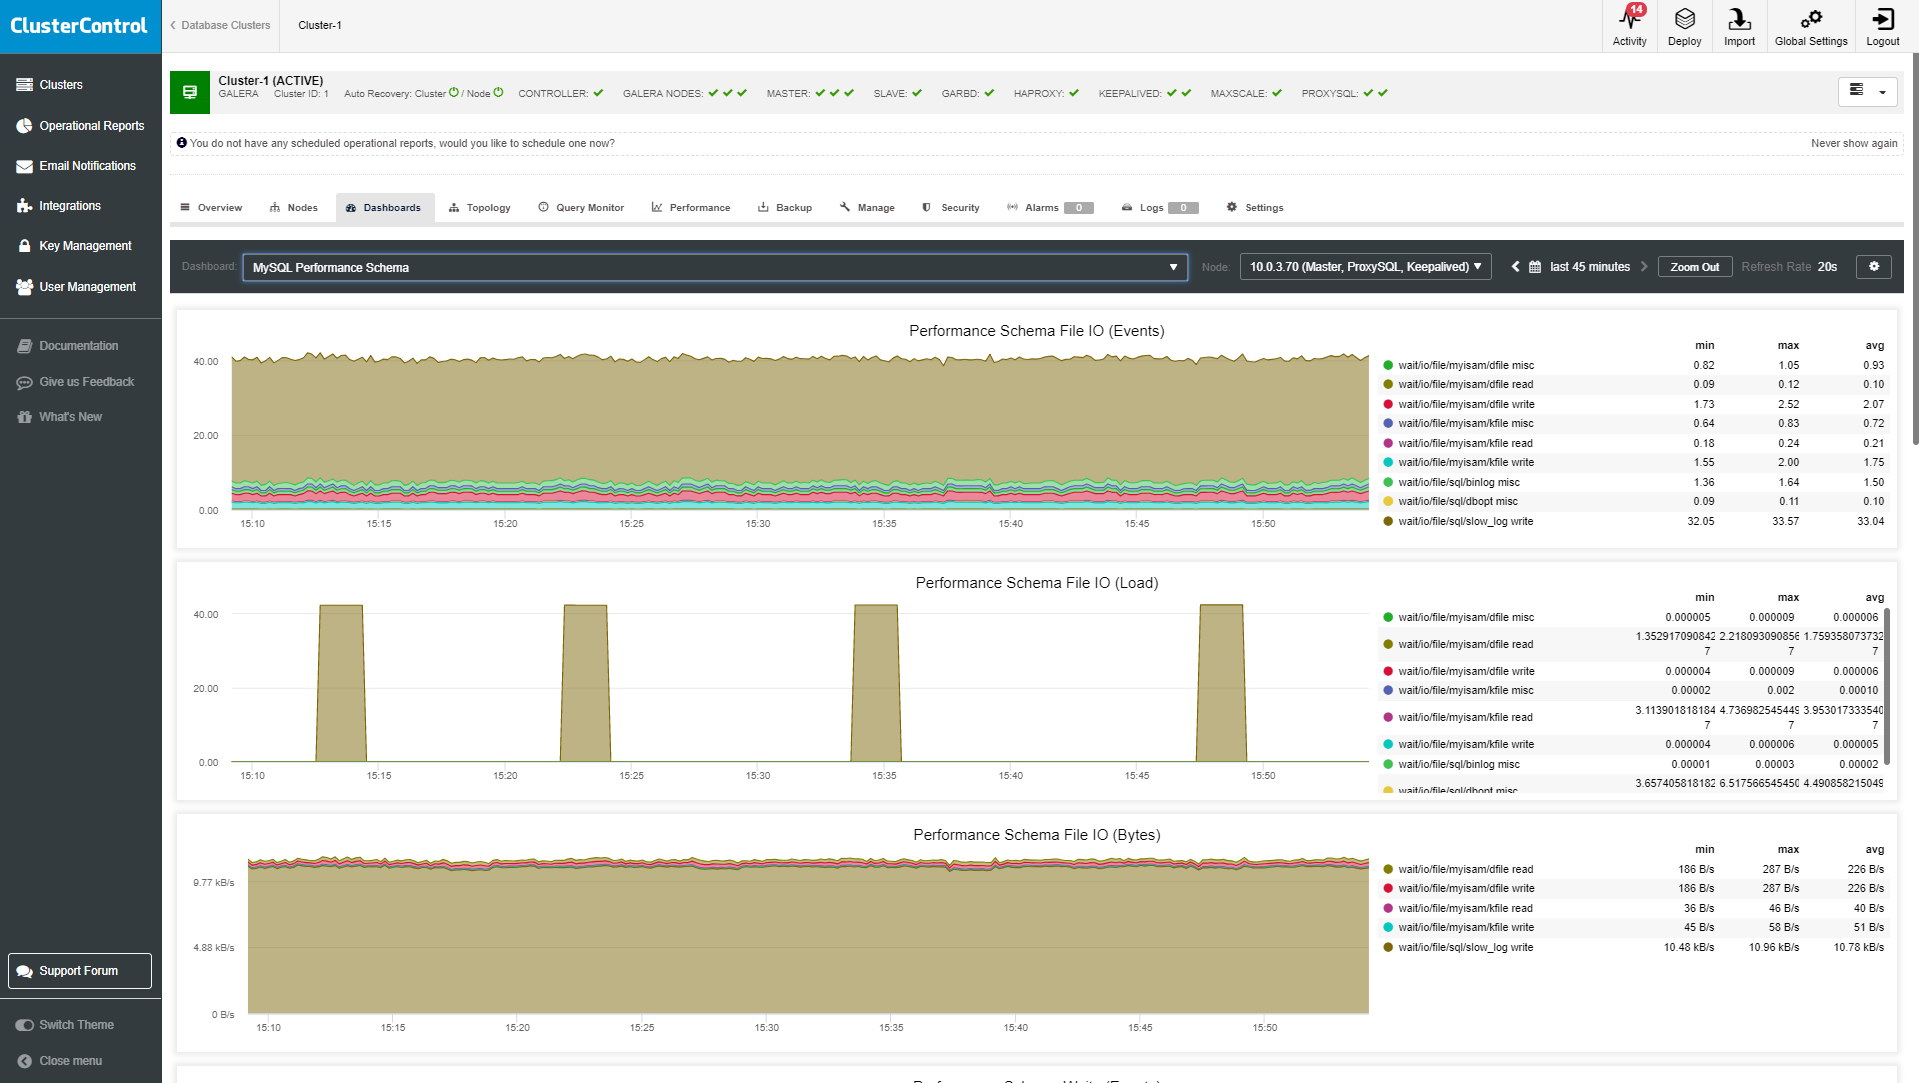Click Never show again link
Viewport: 1919px width, 1083px height.
tap(1854, 143)
